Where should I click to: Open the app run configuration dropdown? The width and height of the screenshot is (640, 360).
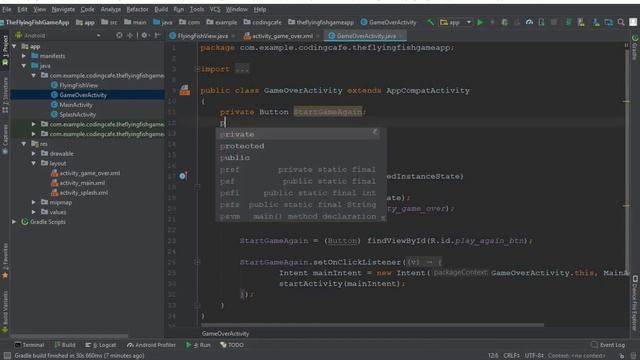456,22
